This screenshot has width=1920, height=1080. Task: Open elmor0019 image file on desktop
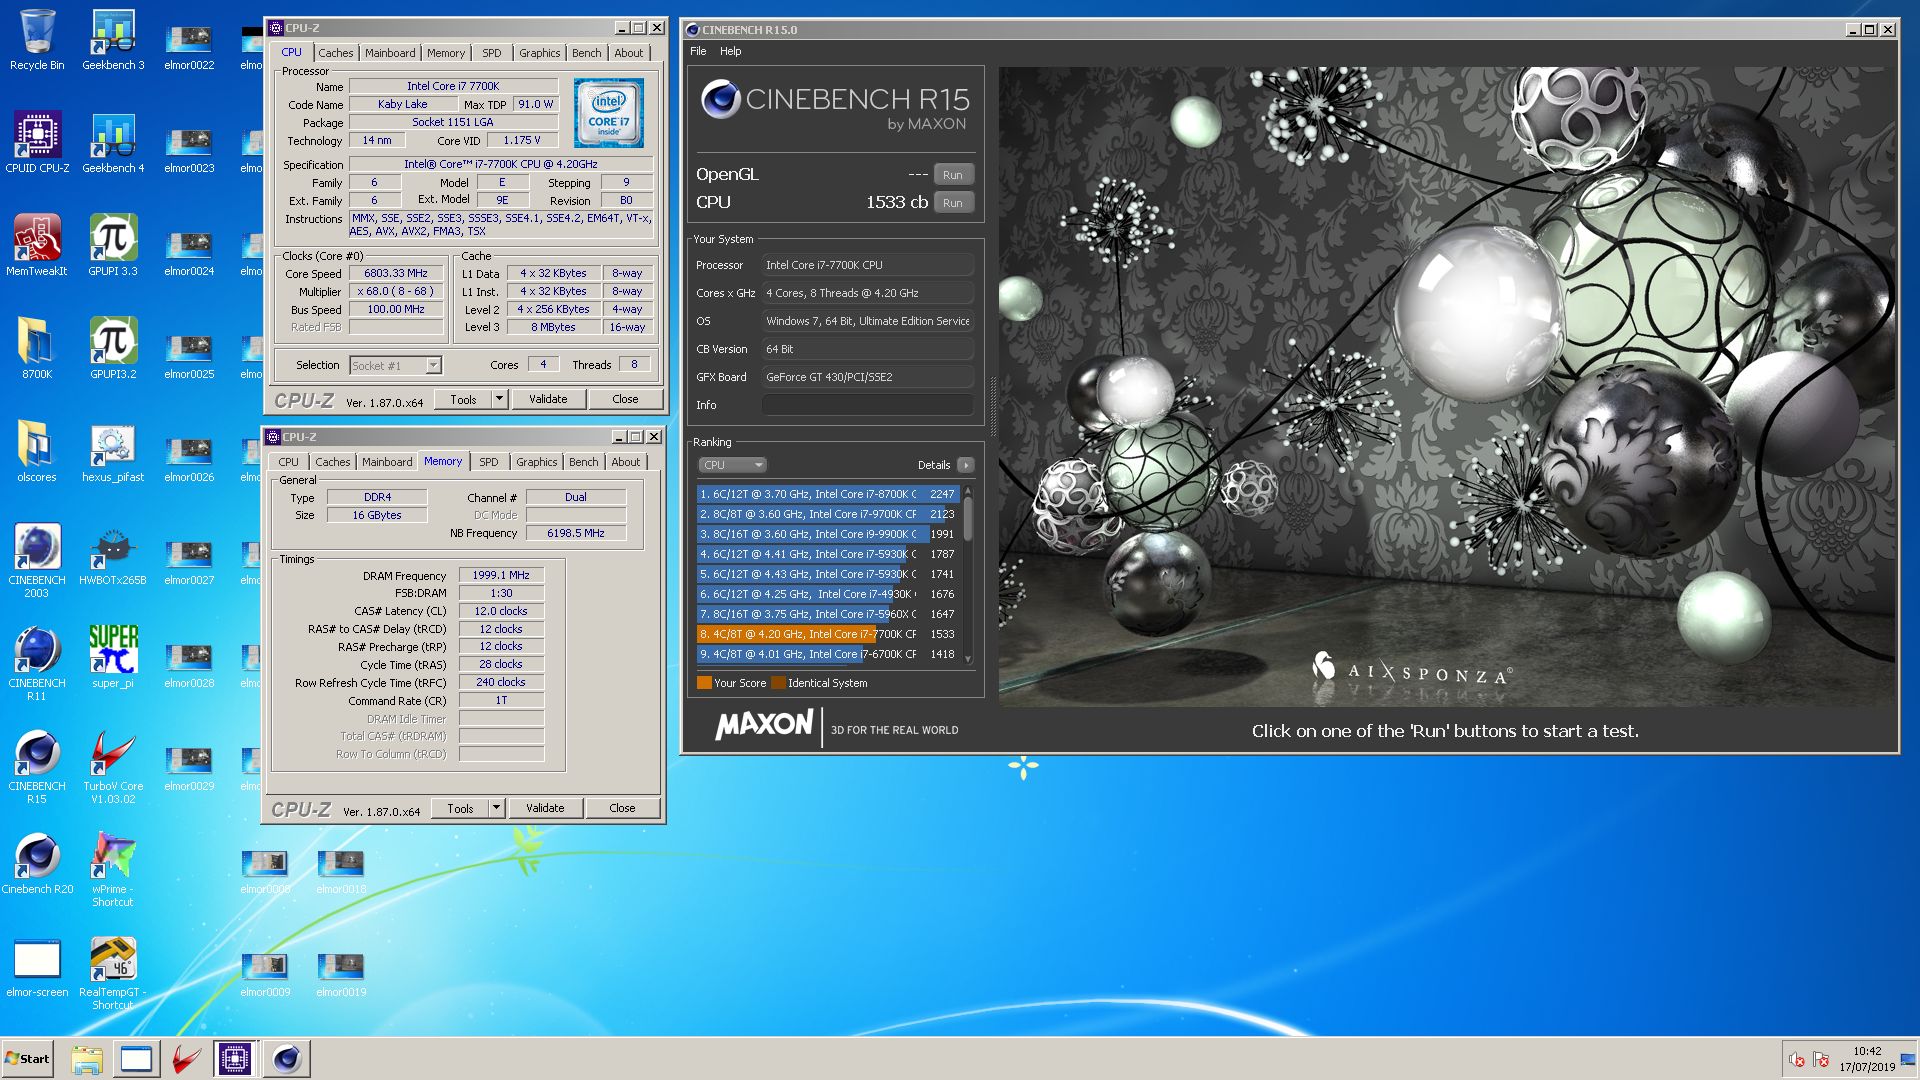tap(341, 973)
